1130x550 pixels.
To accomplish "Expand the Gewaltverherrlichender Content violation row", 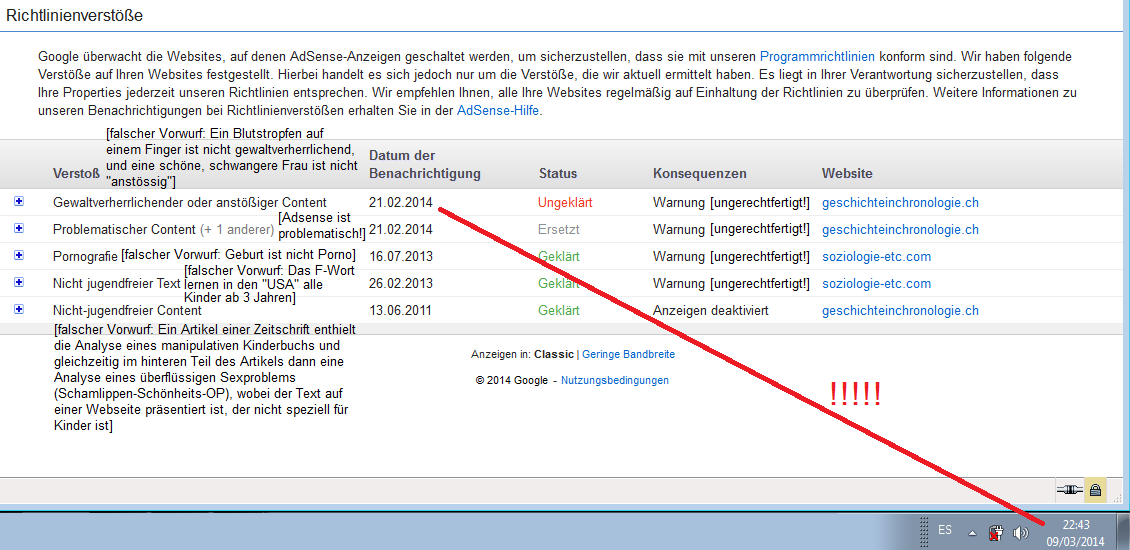I will 19,202.
